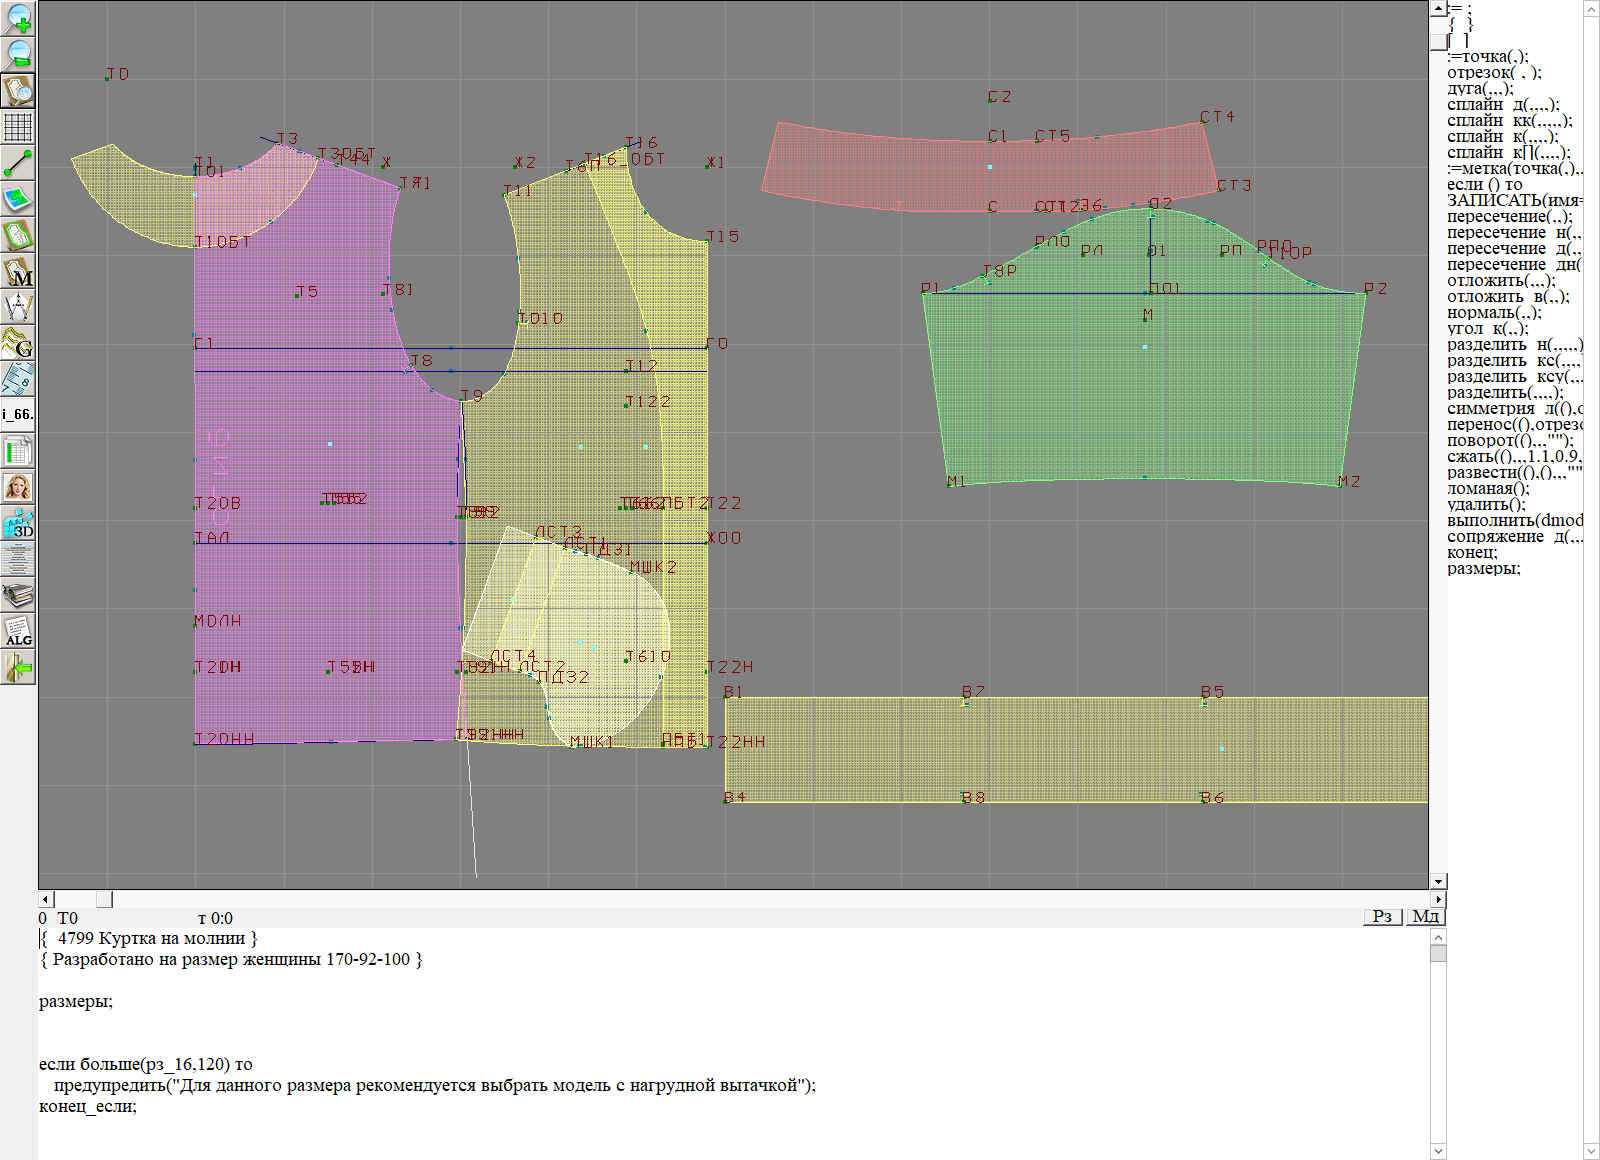Open the green spreadsheet table icon
The image size is (1600, 1160).
click(19, 451)
